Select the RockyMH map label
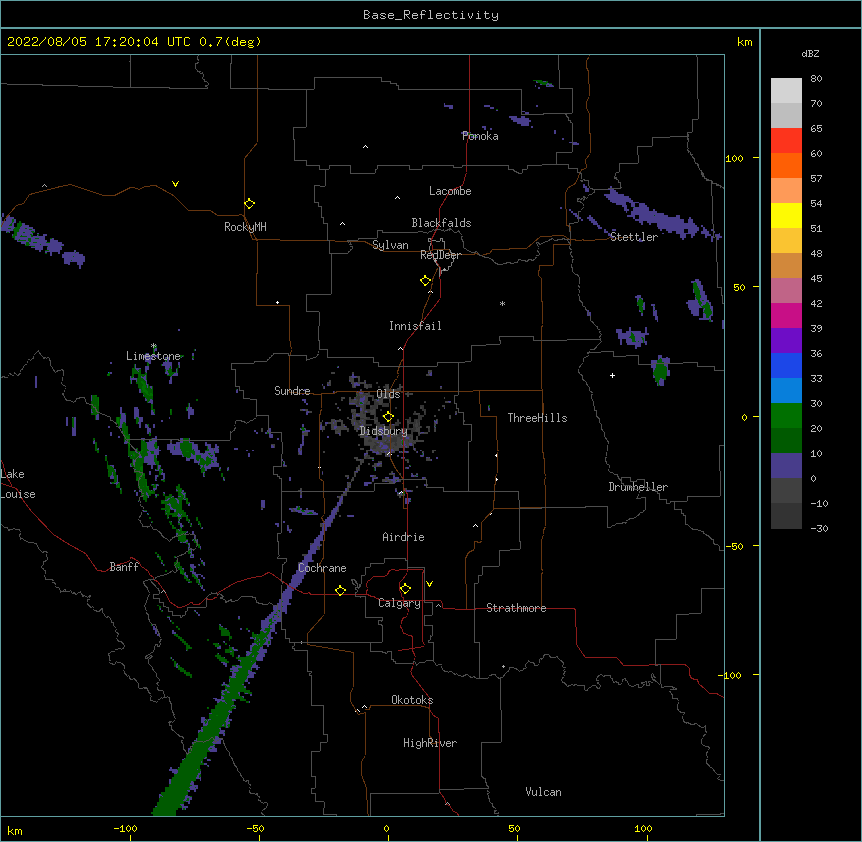 (x=245, y=227)
